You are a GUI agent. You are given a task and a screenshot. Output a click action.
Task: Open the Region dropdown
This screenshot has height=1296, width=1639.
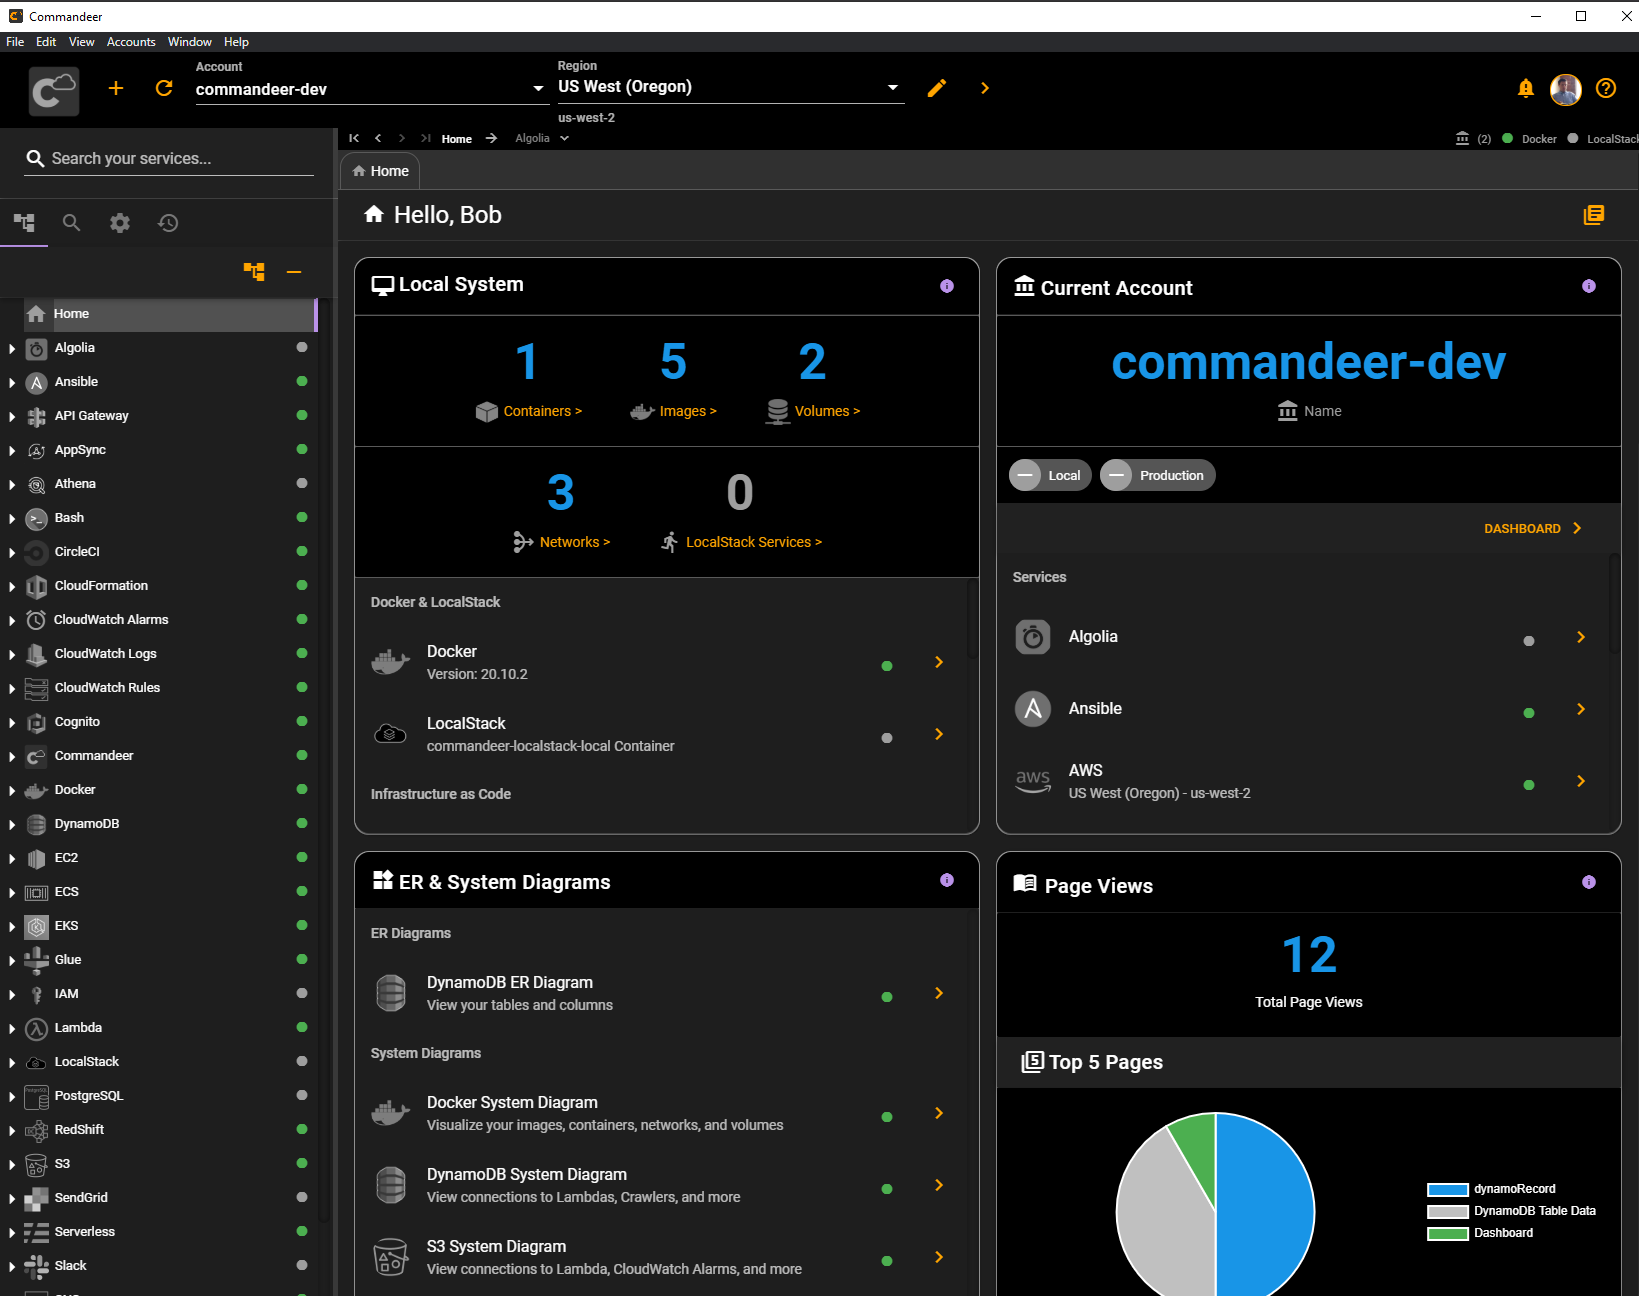coord(730,87)
